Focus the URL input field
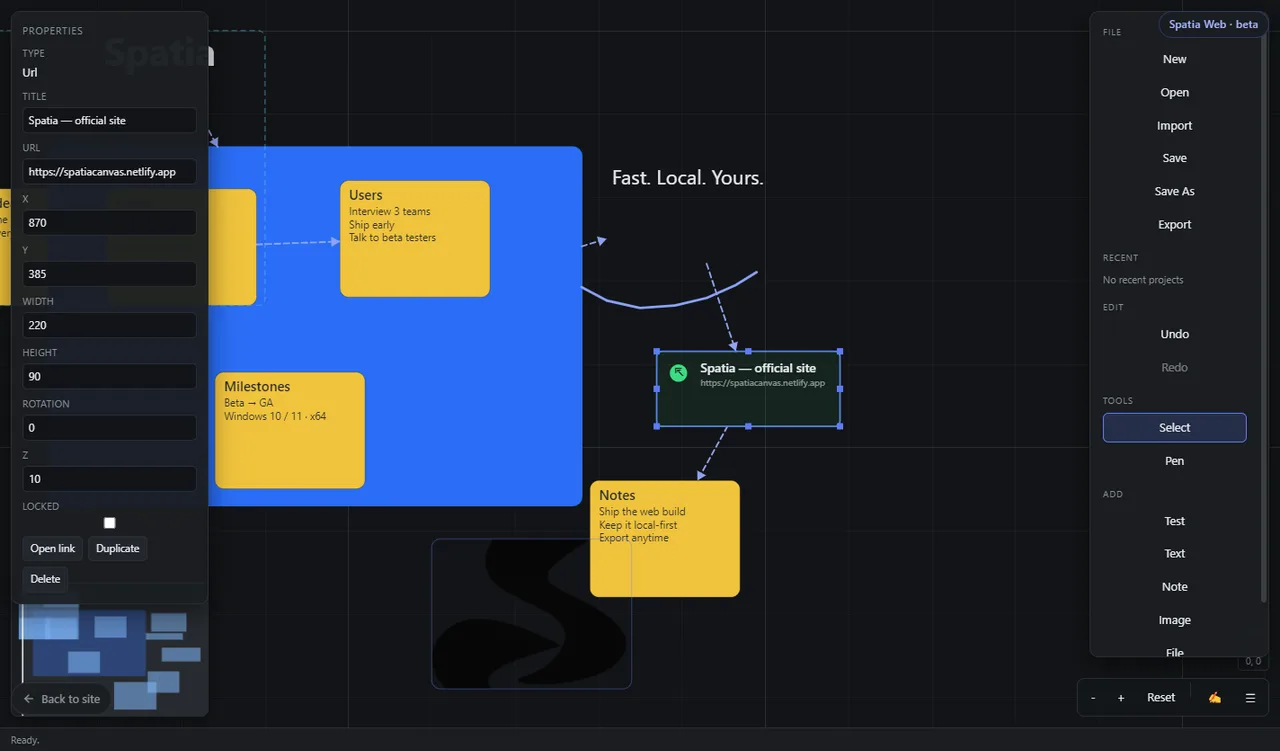Image resolution: width=1280 pixels, height=751 pixels. point(110,172)
